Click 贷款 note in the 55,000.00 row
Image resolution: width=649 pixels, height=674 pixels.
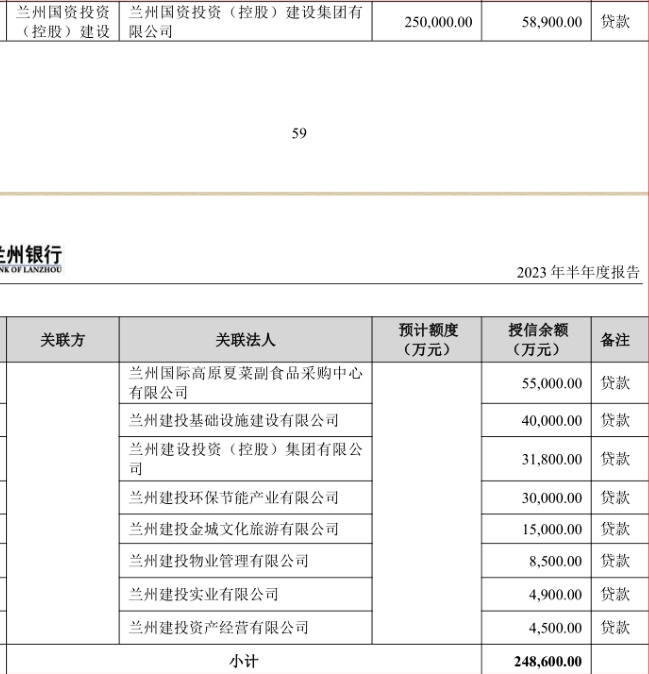pyautogui.click(x=615, y=383)
